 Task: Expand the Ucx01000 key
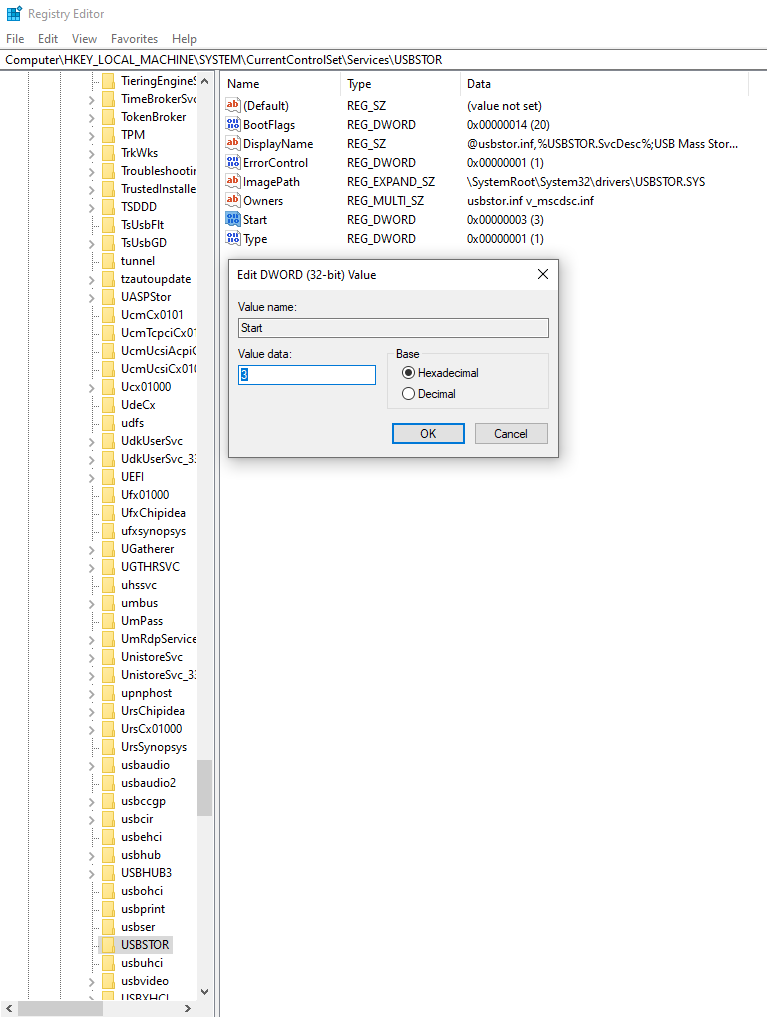tap(91, 388)
